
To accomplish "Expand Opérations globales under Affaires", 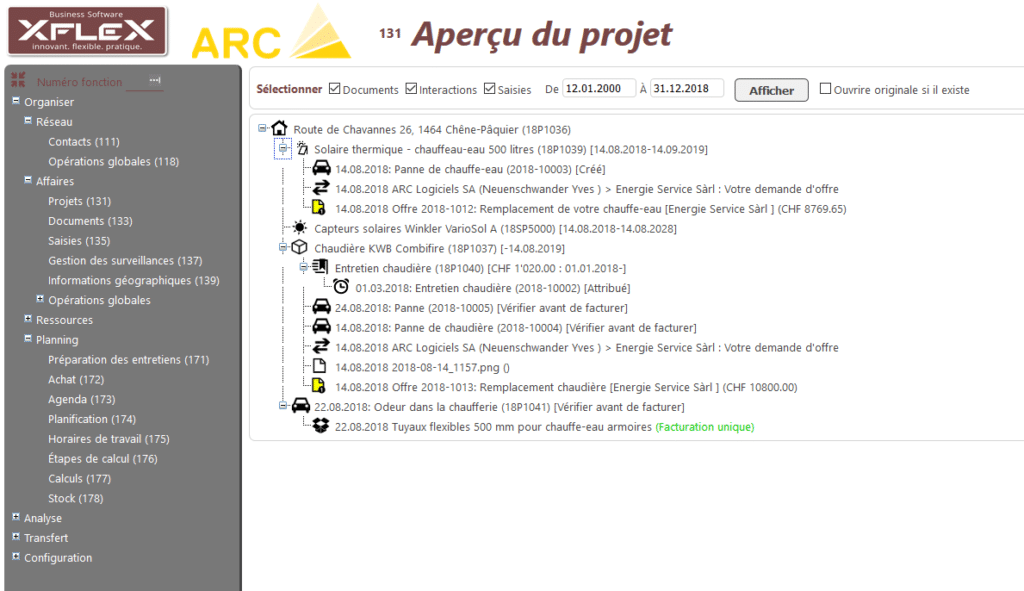I will 40,298.
